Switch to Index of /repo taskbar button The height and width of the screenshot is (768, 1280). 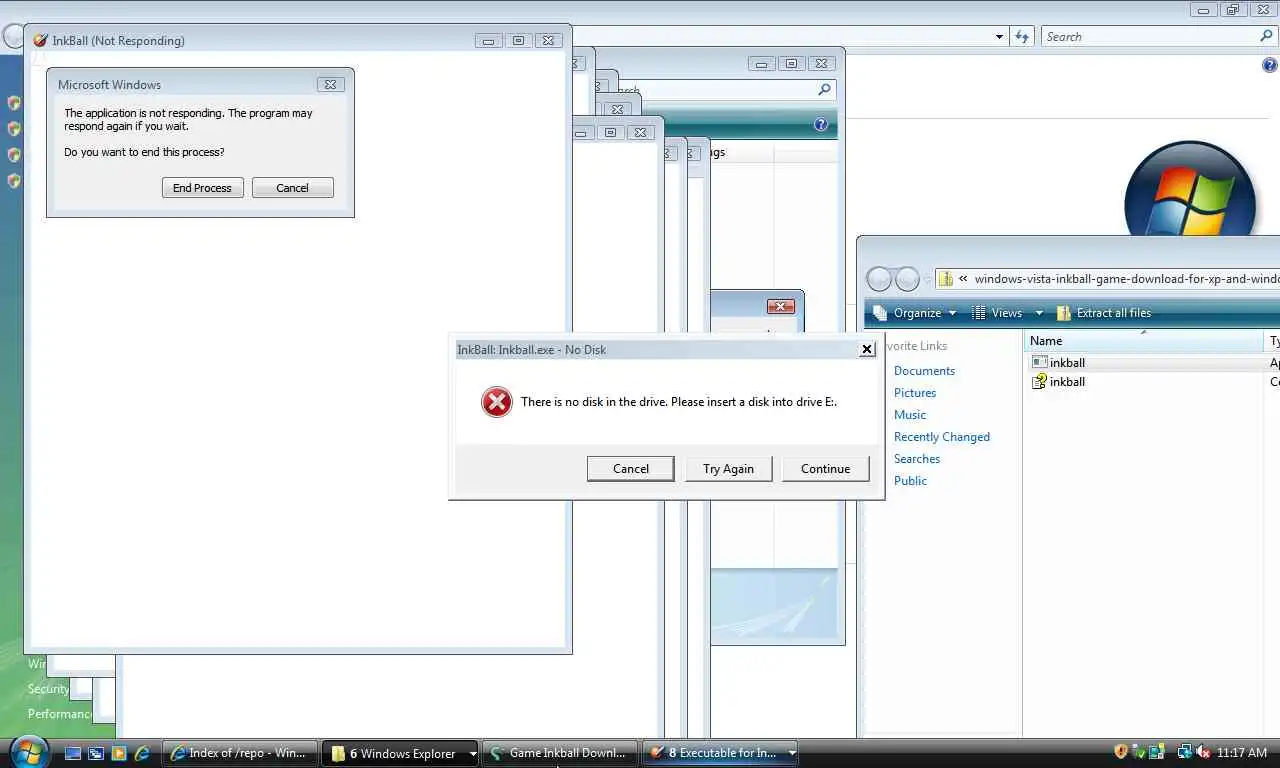(239, 753)
